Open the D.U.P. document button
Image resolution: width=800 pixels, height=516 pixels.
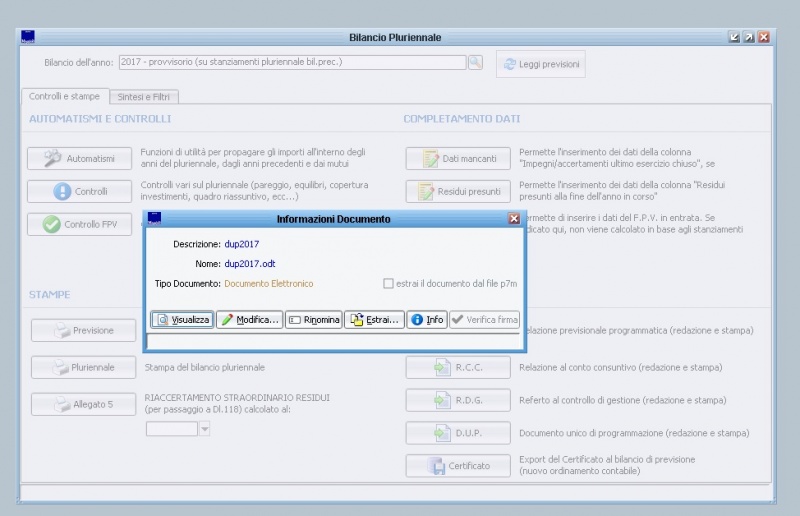coord(458,433)
